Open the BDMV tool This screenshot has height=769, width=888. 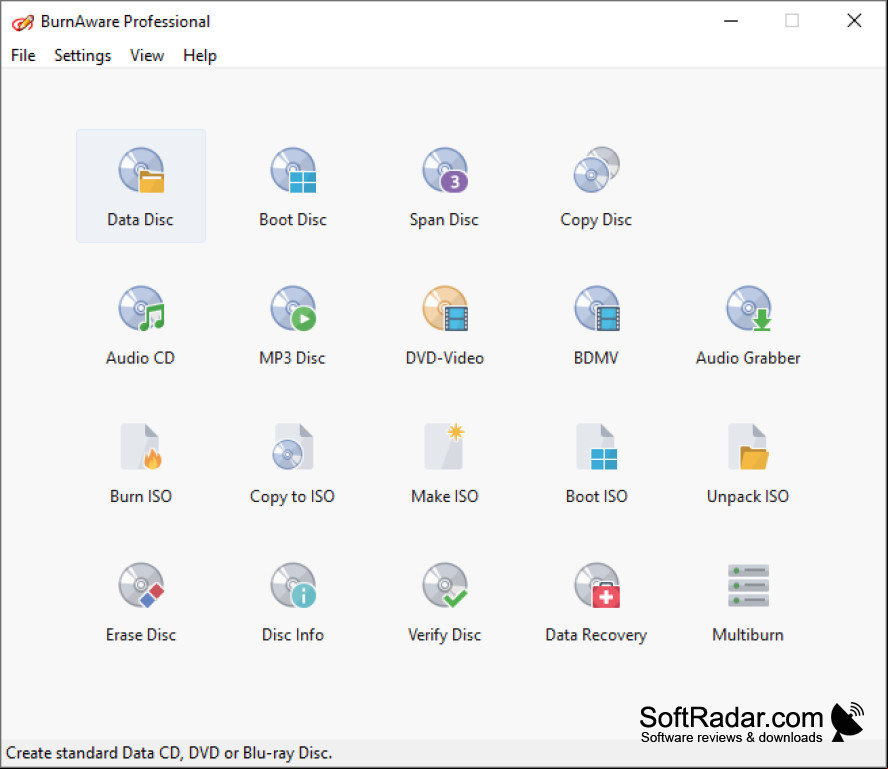click(596, 324)
